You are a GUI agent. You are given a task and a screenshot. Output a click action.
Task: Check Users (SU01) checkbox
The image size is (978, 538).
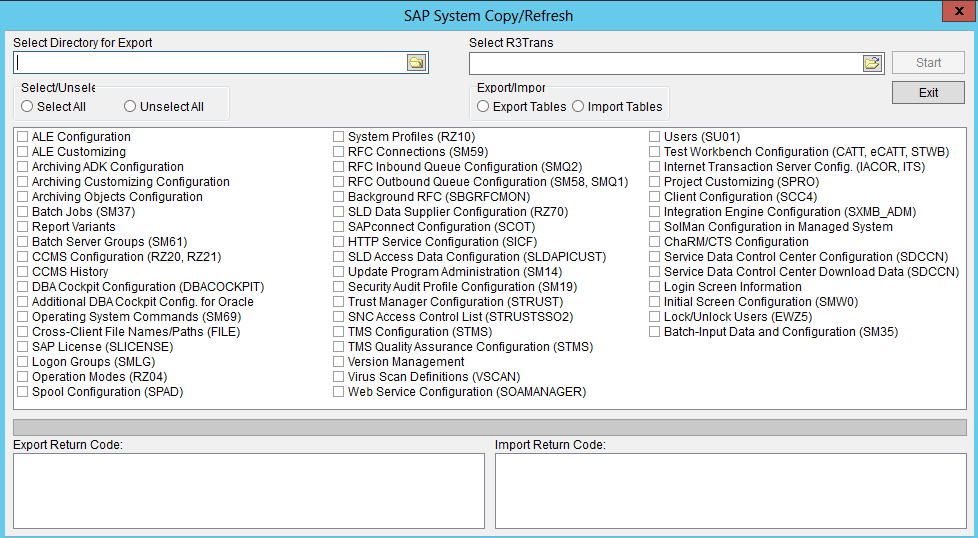(654, 137)
